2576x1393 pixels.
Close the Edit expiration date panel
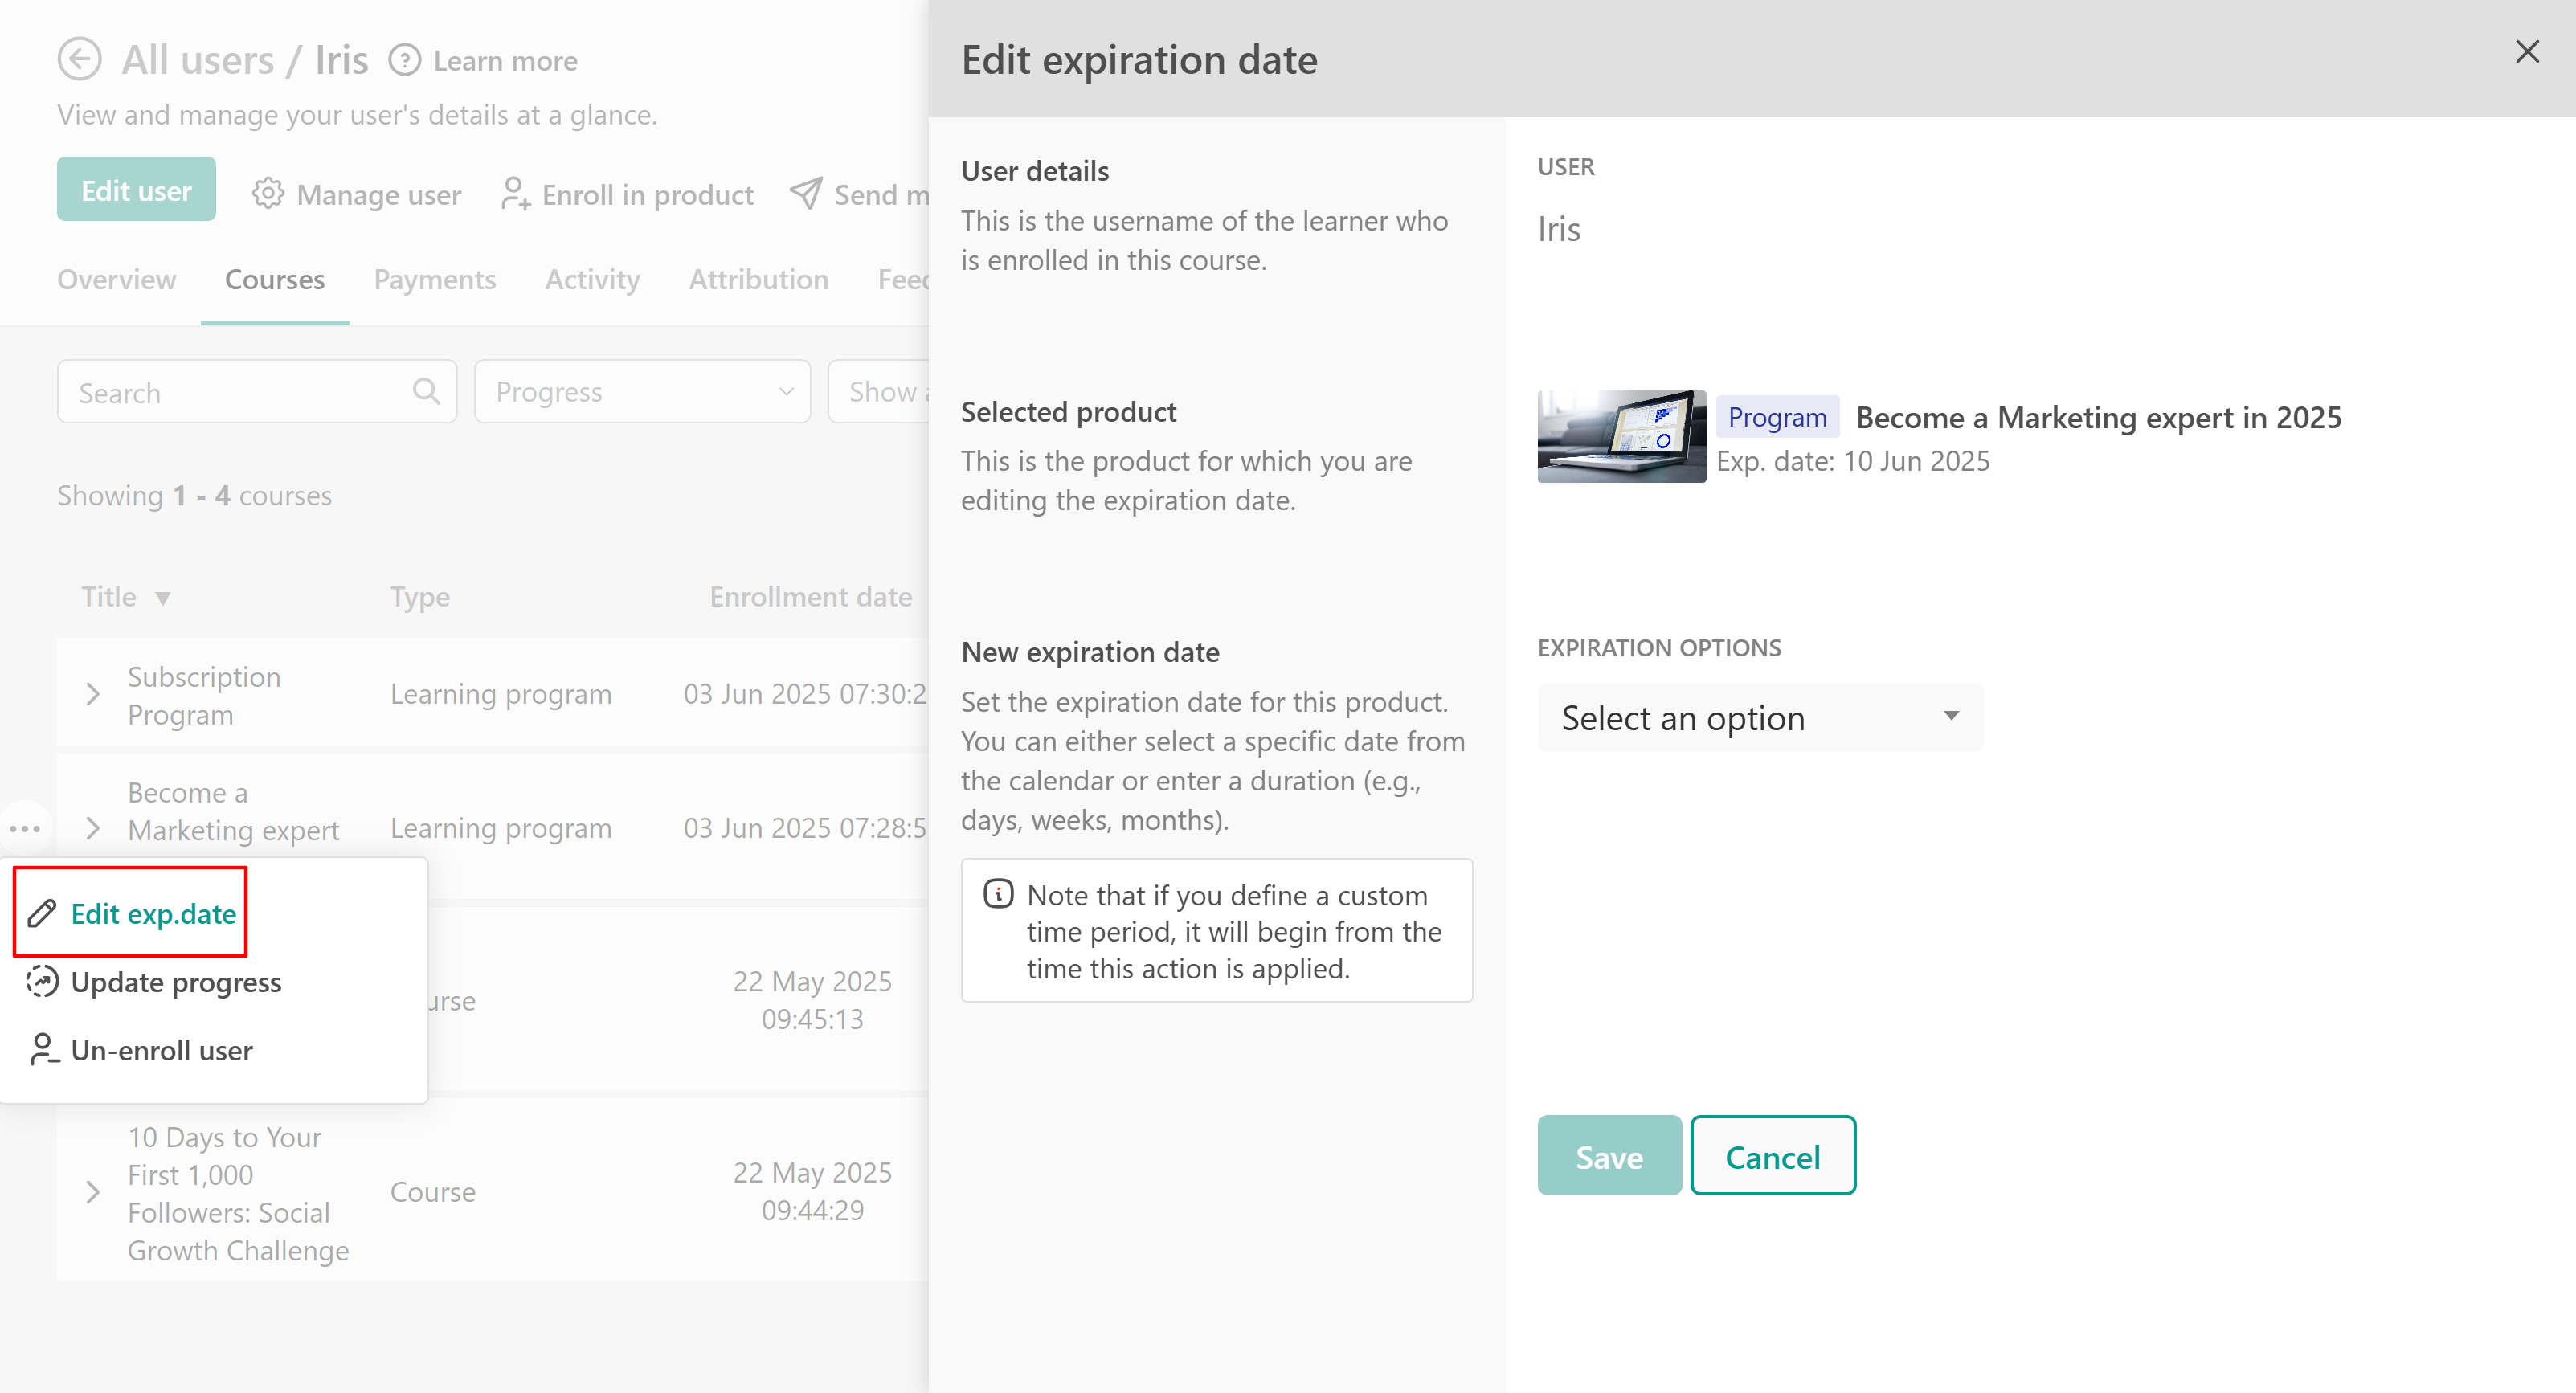pyautogui.click(x=2527, y=52)
